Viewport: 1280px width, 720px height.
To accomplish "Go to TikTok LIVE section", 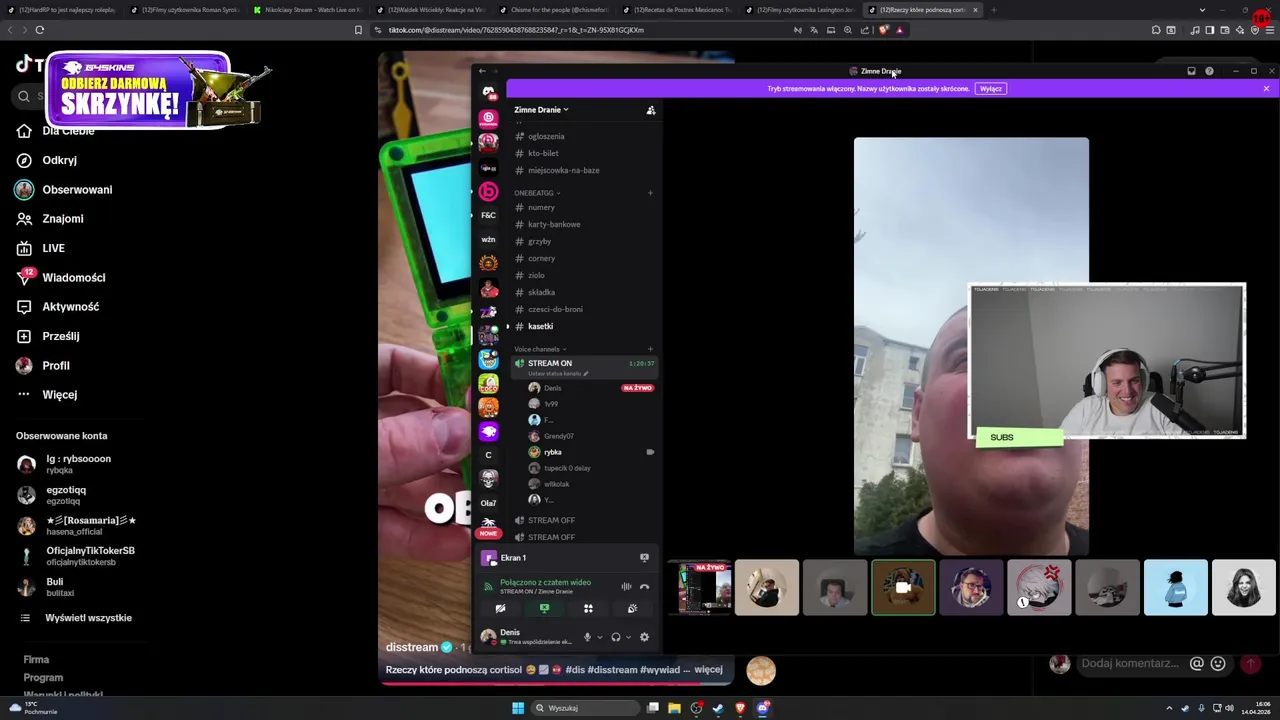I will (53, 248).
